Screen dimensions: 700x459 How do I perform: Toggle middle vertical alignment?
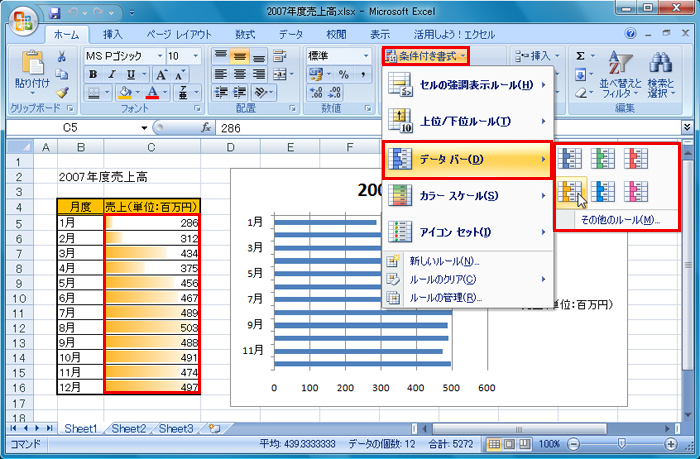(x=240, y=56)
